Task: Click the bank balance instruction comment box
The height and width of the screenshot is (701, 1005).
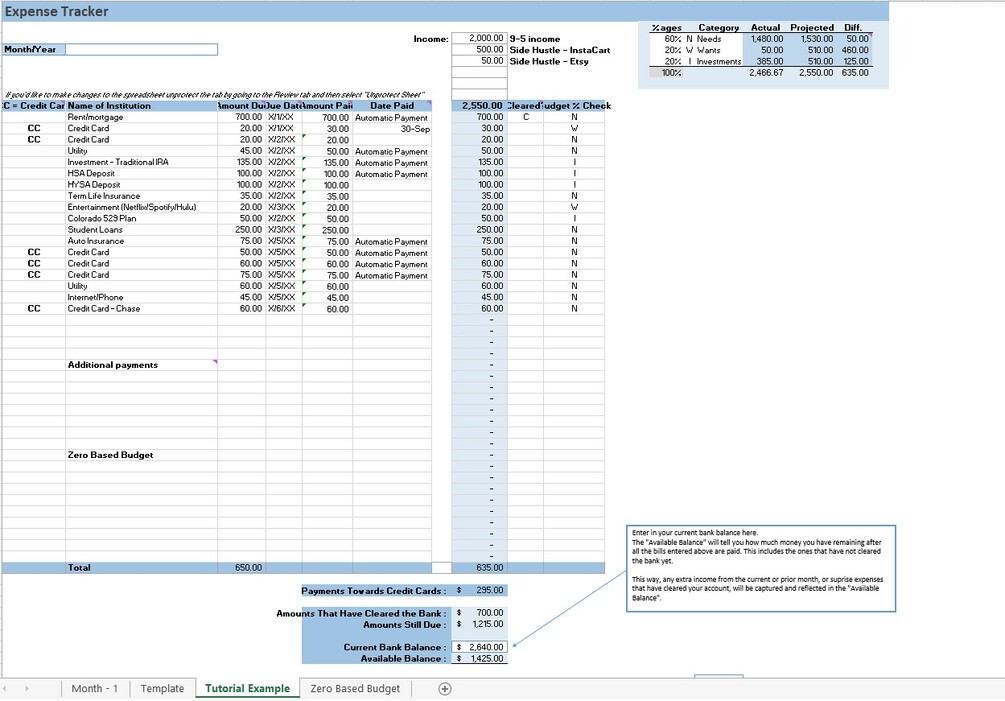Action: pos(761,568)
